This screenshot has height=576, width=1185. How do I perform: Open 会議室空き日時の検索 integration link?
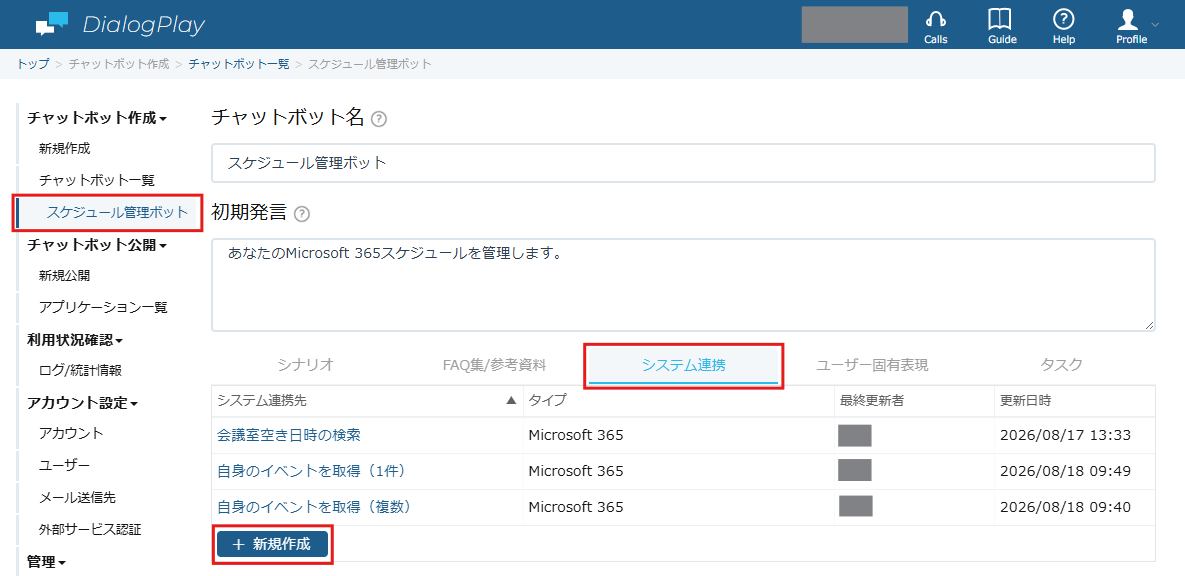pos(289,435)
